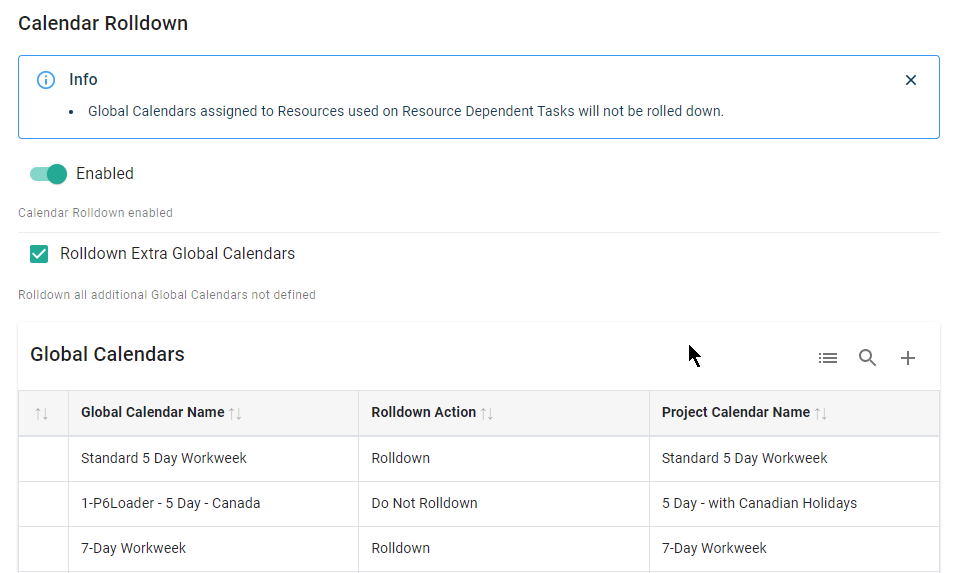Click the search magnifier icon in Global Calendars

pyautogui.click(x=867, y=358)
